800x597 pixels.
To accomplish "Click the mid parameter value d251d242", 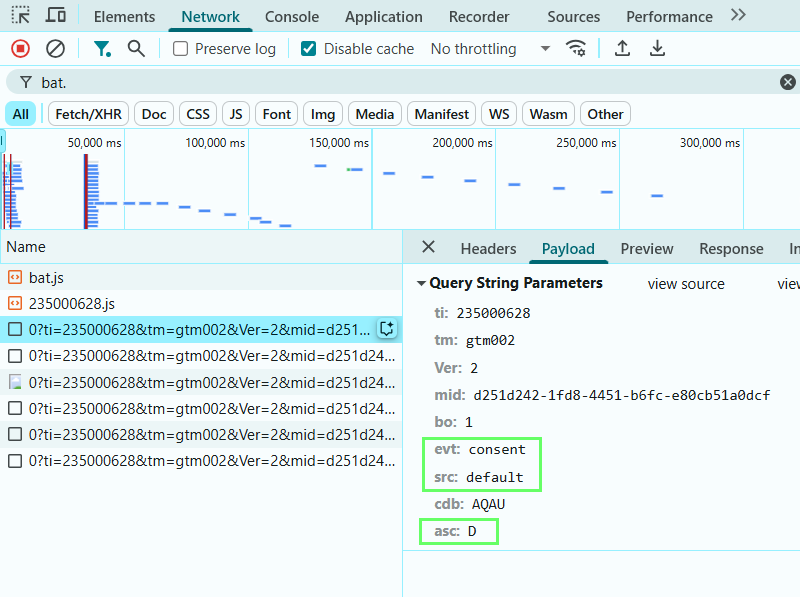I will point(621,395).
